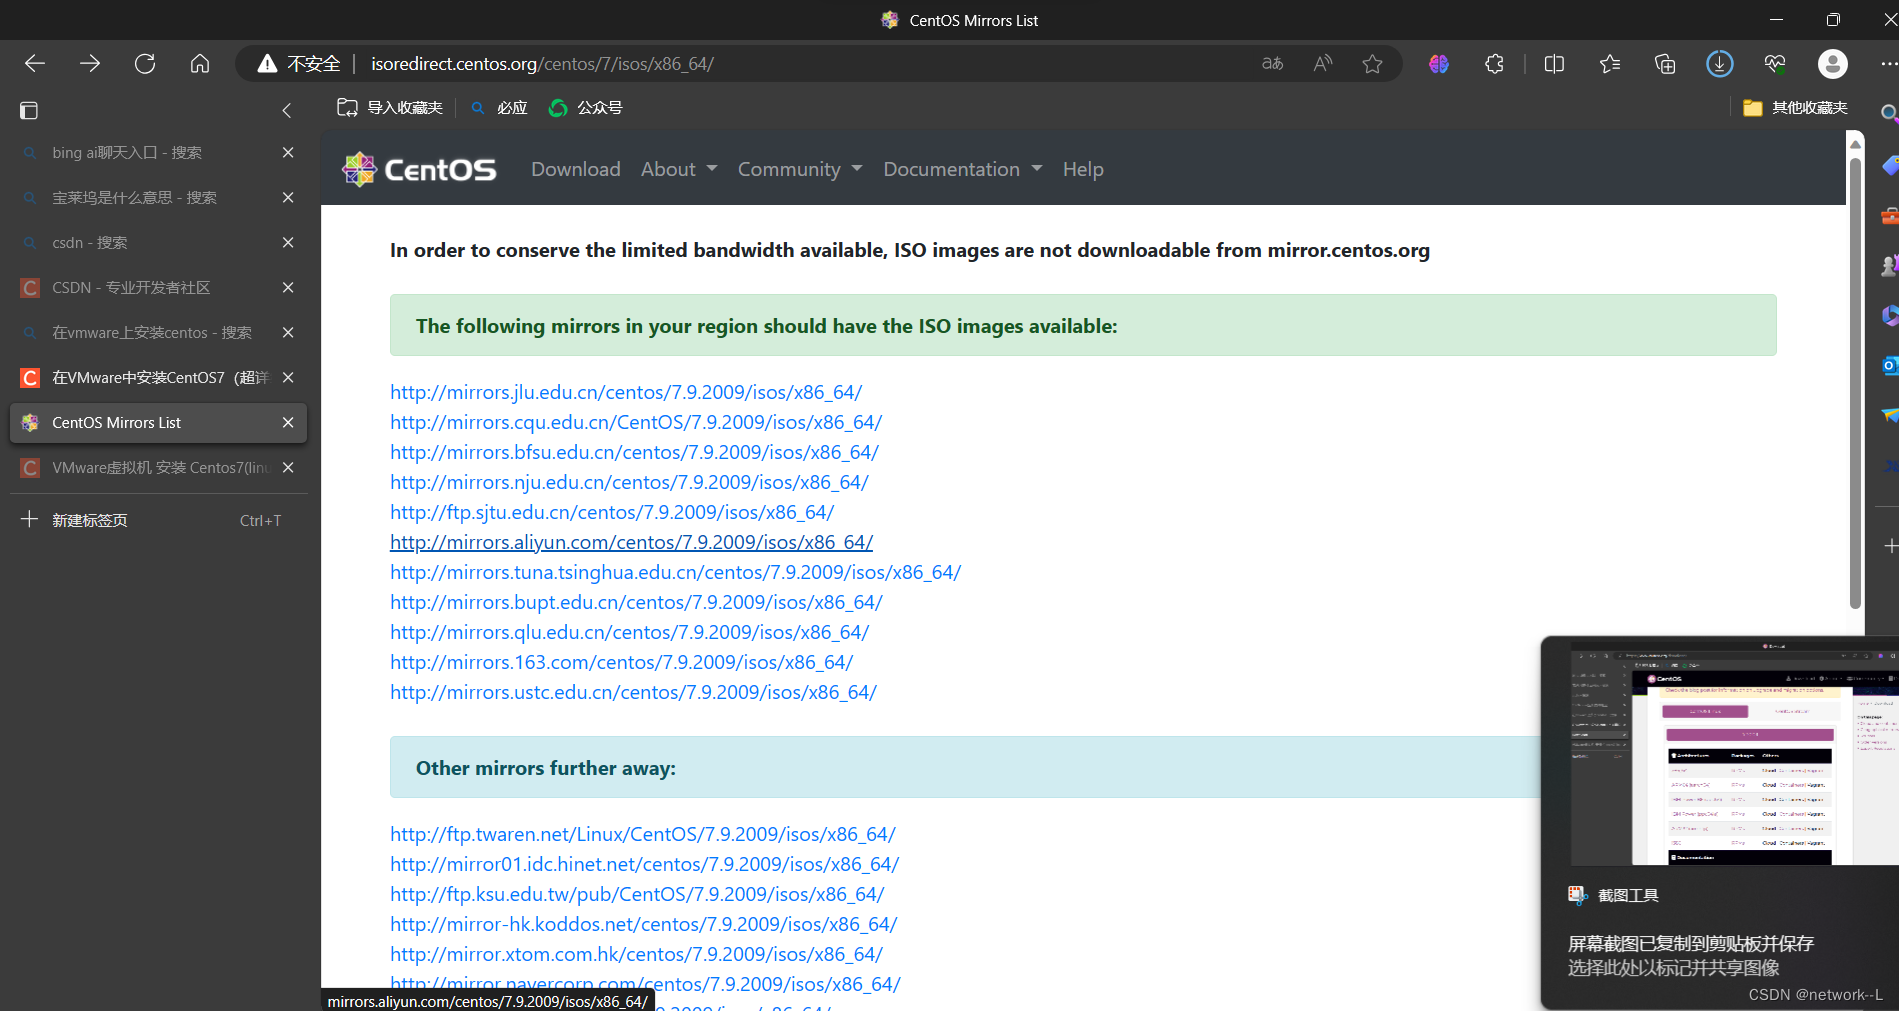Open mirrors.jlu.edu.cn mirror link
1899x1011 pixels.
point(626,393)
